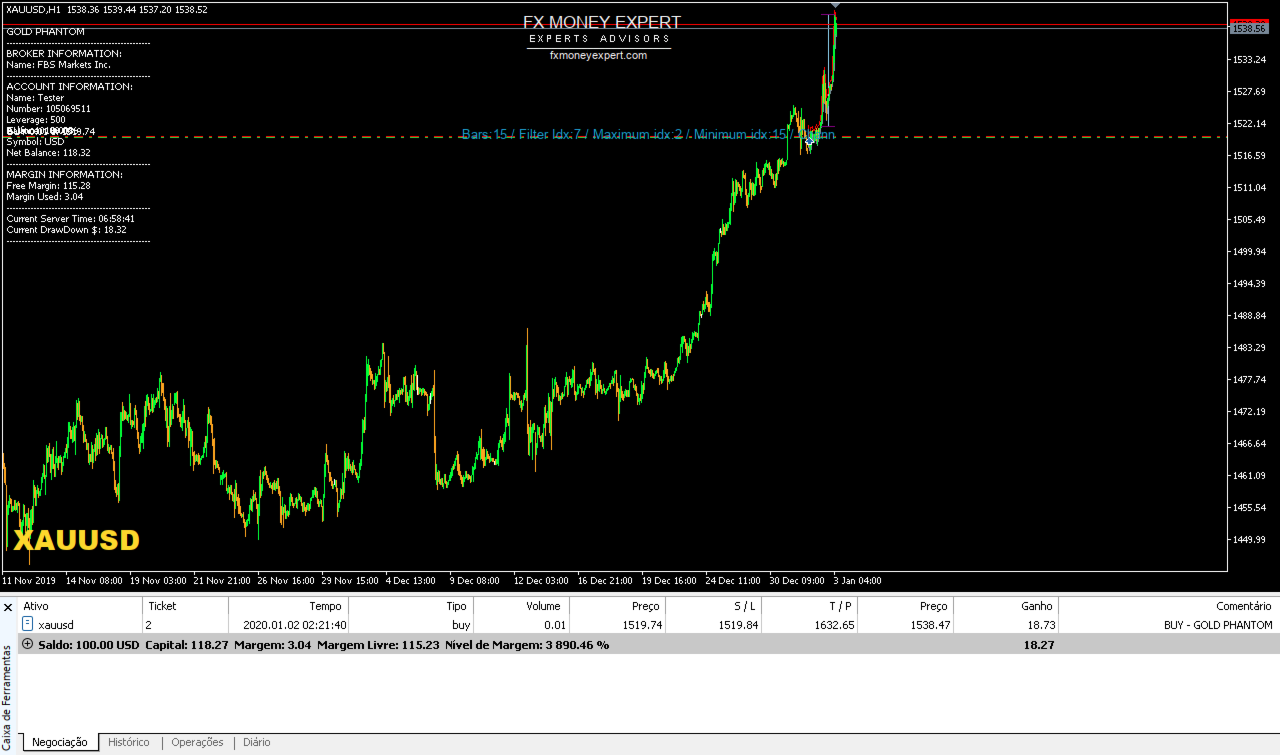Screen dimensions: 1280x755
Task: Click the BUY - GOLD PHANTOM comment
Action: (1218, 625)
